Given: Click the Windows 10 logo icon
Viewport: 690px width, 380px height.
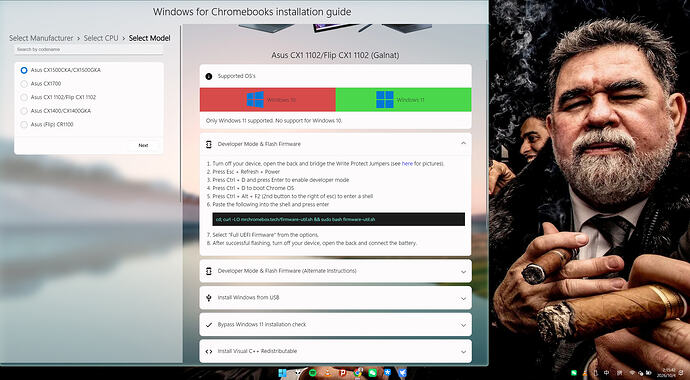Looking at the screenshot, I should (255, 100).
